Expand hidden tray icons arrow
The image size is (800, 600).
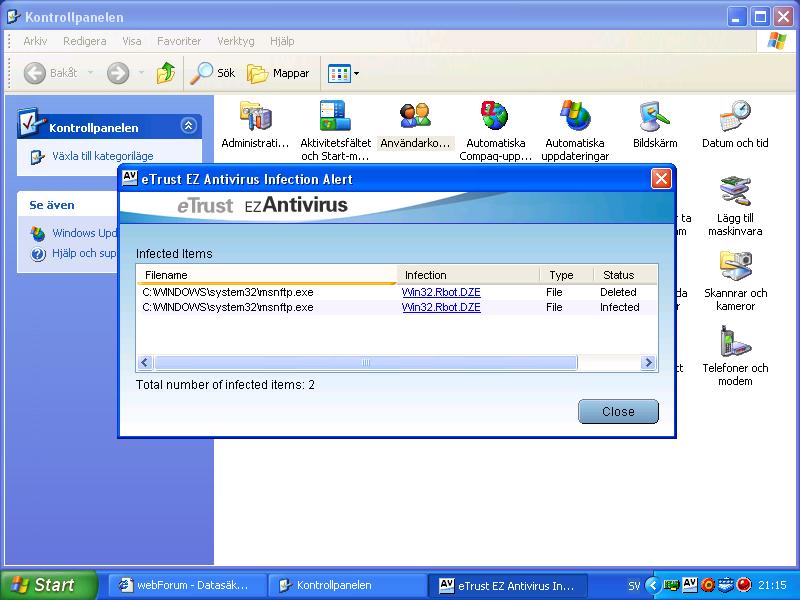653,585
